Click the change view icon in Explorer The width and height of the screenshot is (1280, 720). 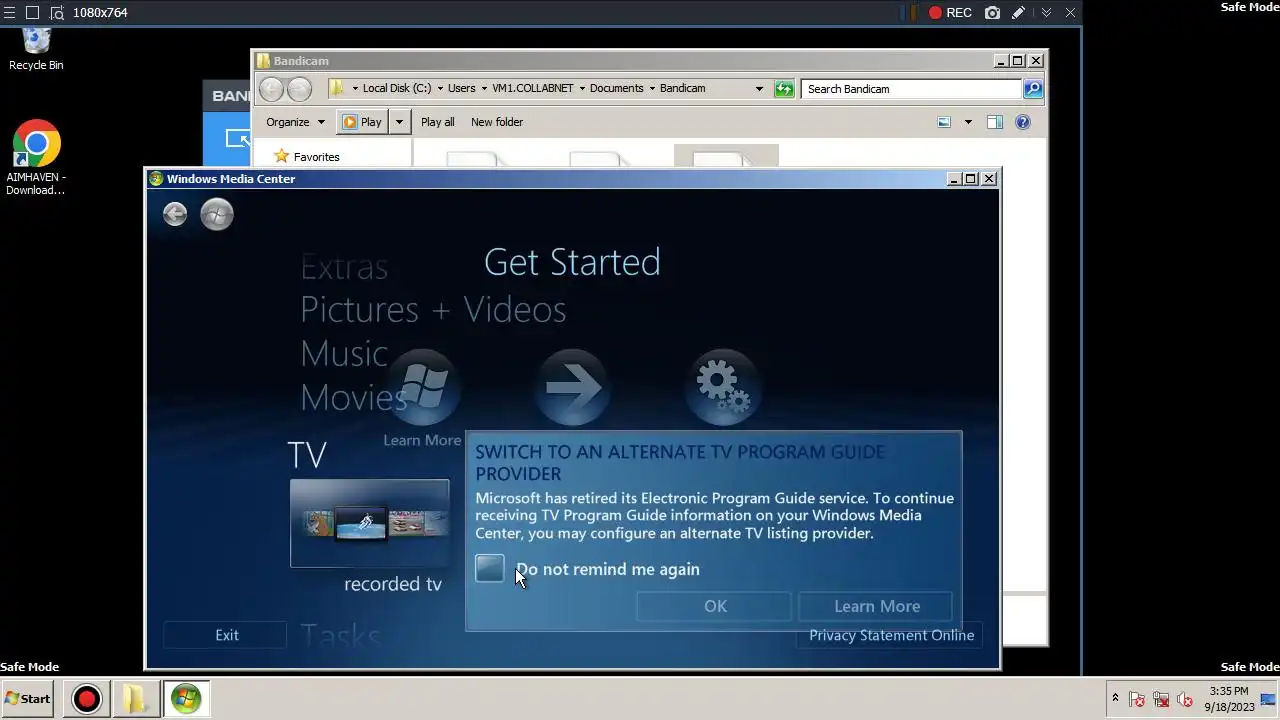point(944,122)
